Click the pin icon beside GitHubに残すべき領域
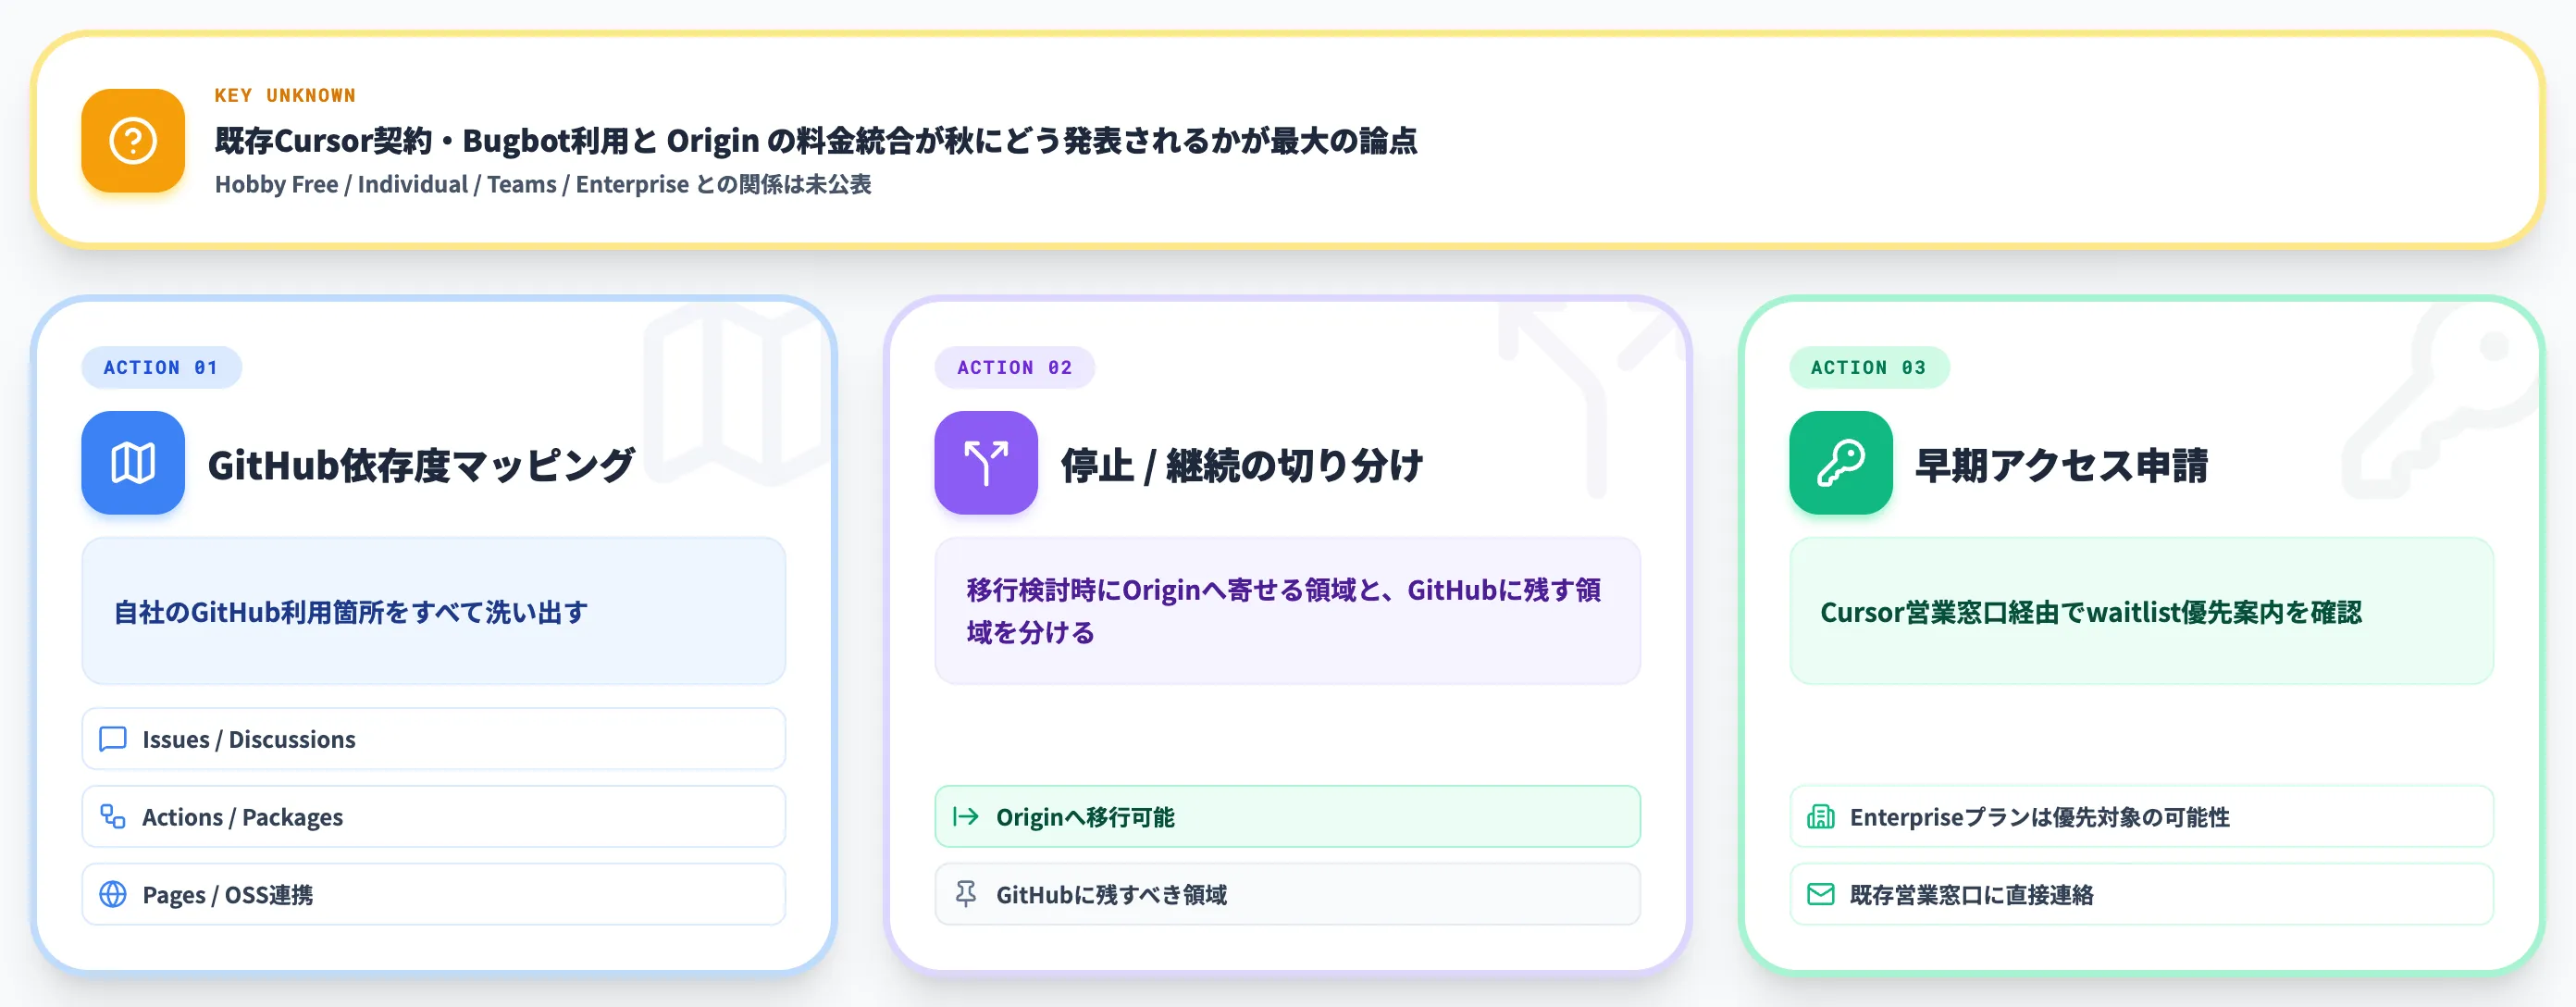This screenshot has height=1007, width=2576. coord(966,894)
